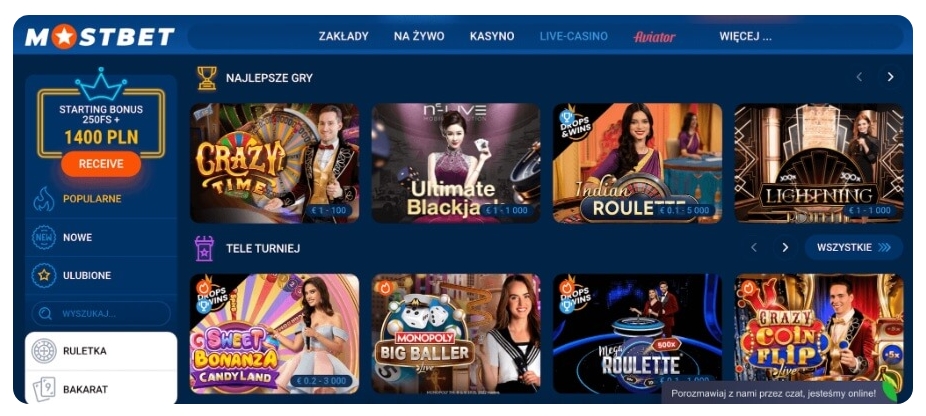The height and width of the screenshot is (416, 926).
Task: Click the Bakarat cards icon
Action: click(44, 389)
